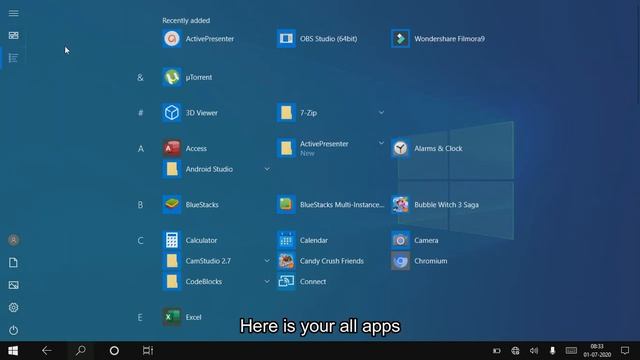640x360 pixels.
Task: Jump using the letter A header
Action: (140, 149)
